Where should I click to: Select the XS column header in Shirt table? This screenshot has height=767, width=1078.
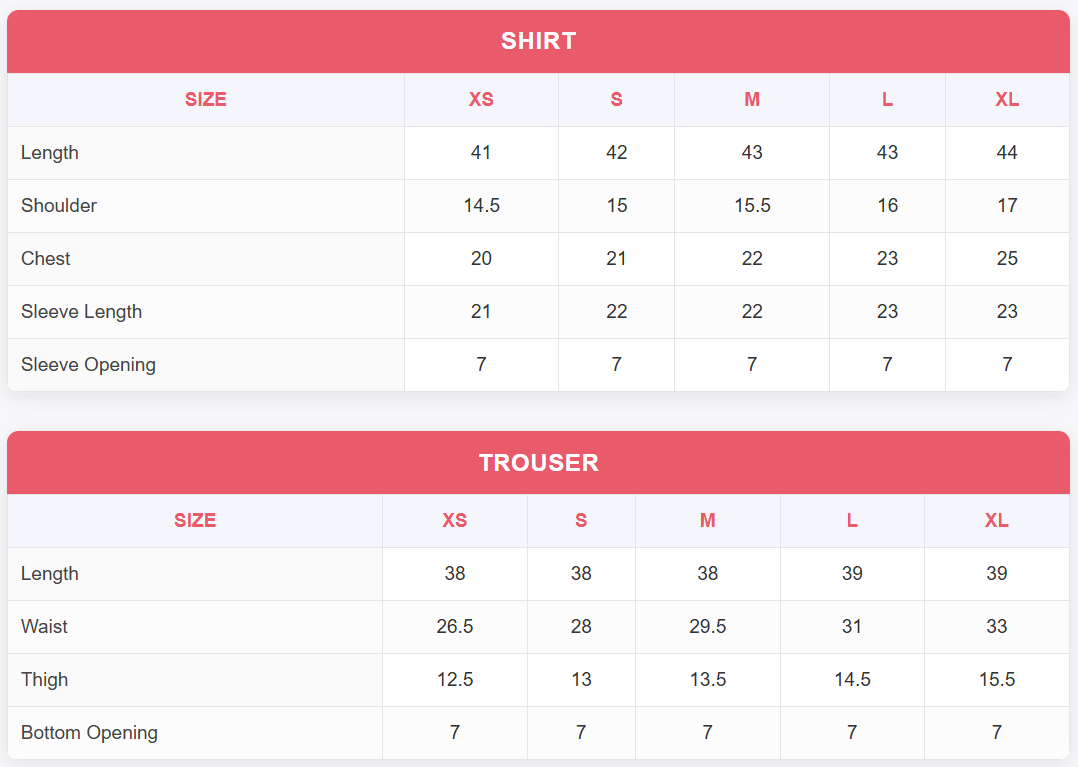pos(481,100)
